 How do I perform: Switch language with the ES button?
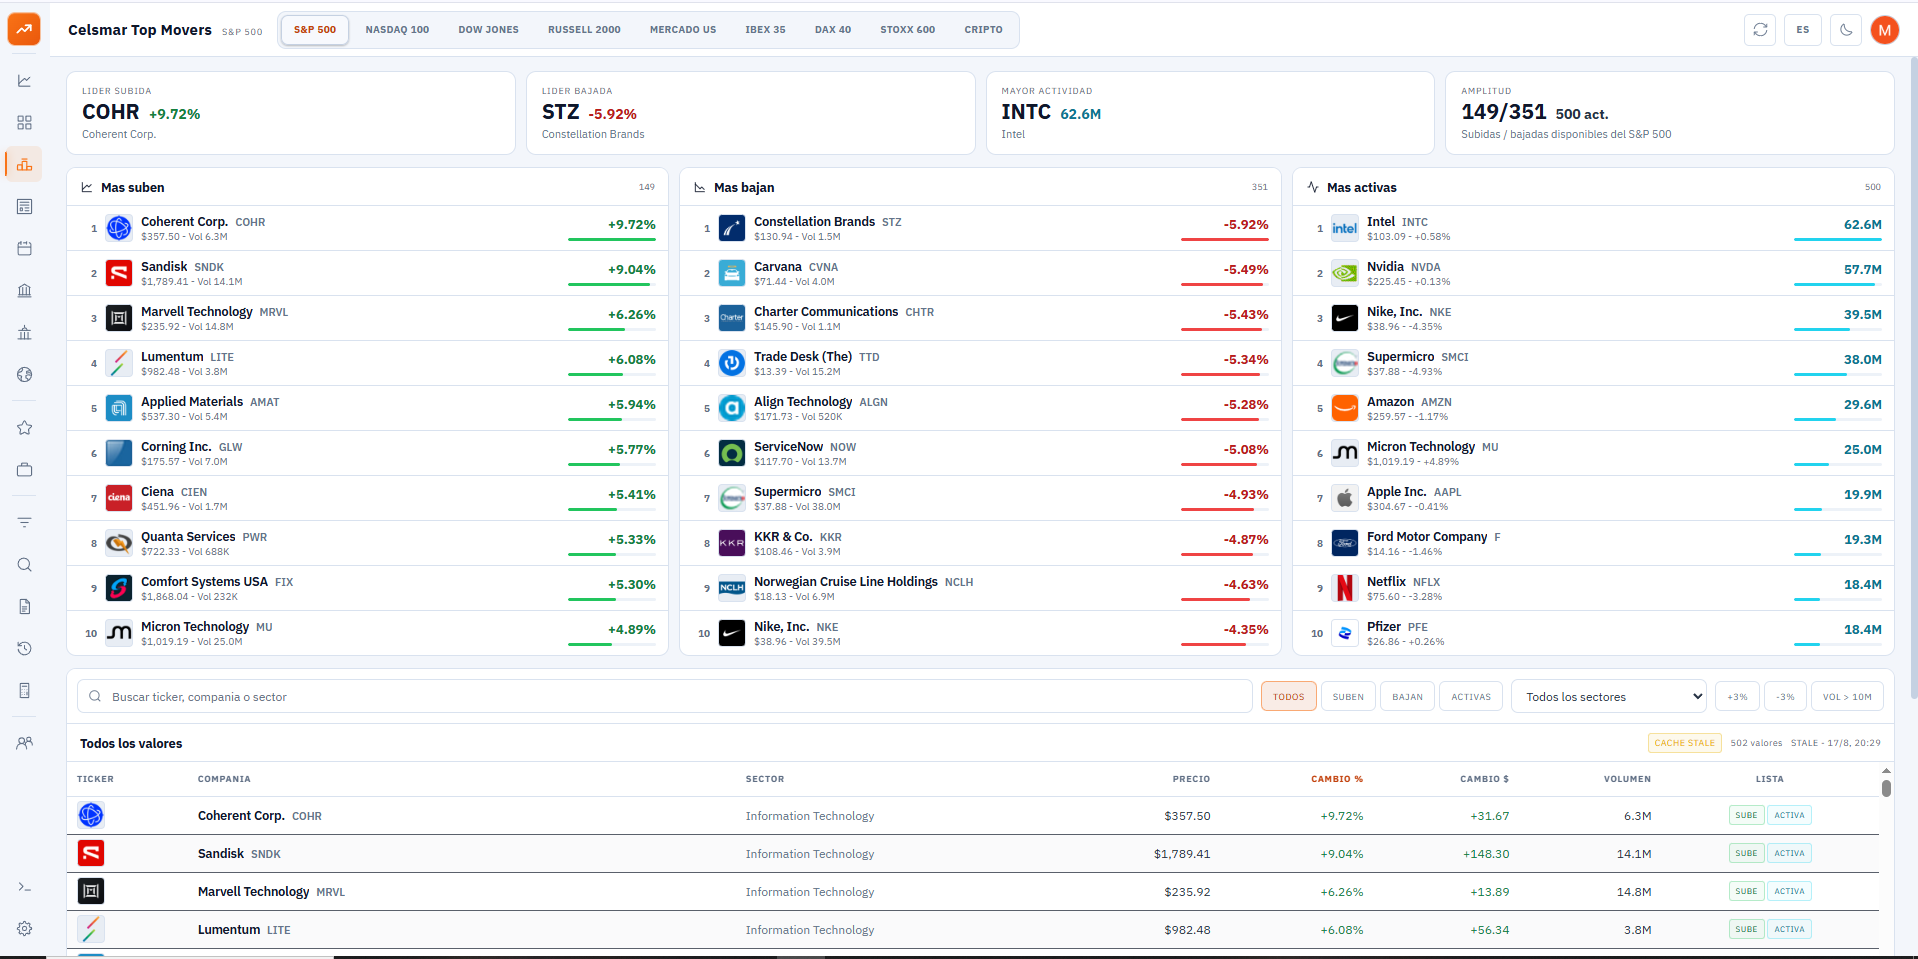1802,30
